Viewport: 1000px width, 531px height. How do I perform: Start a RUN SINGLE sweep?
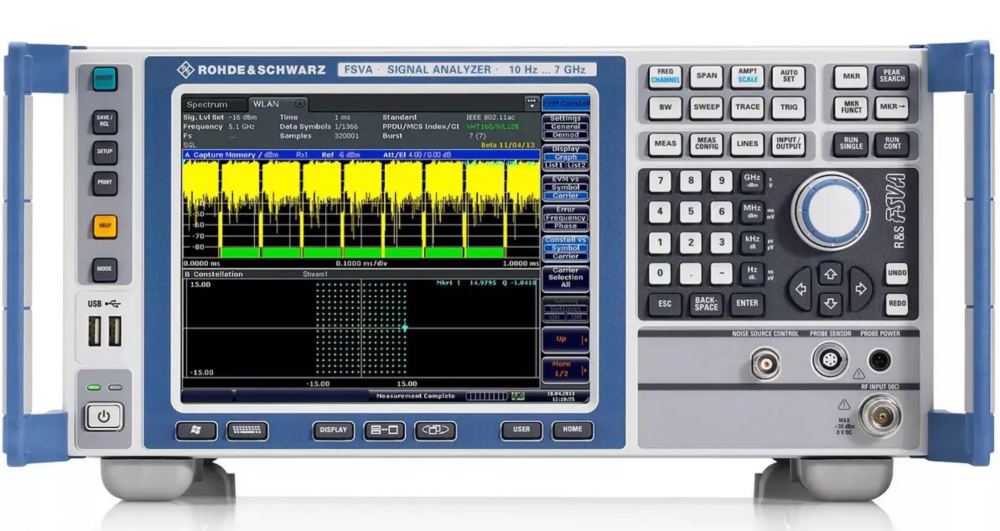tap(851, 145)
